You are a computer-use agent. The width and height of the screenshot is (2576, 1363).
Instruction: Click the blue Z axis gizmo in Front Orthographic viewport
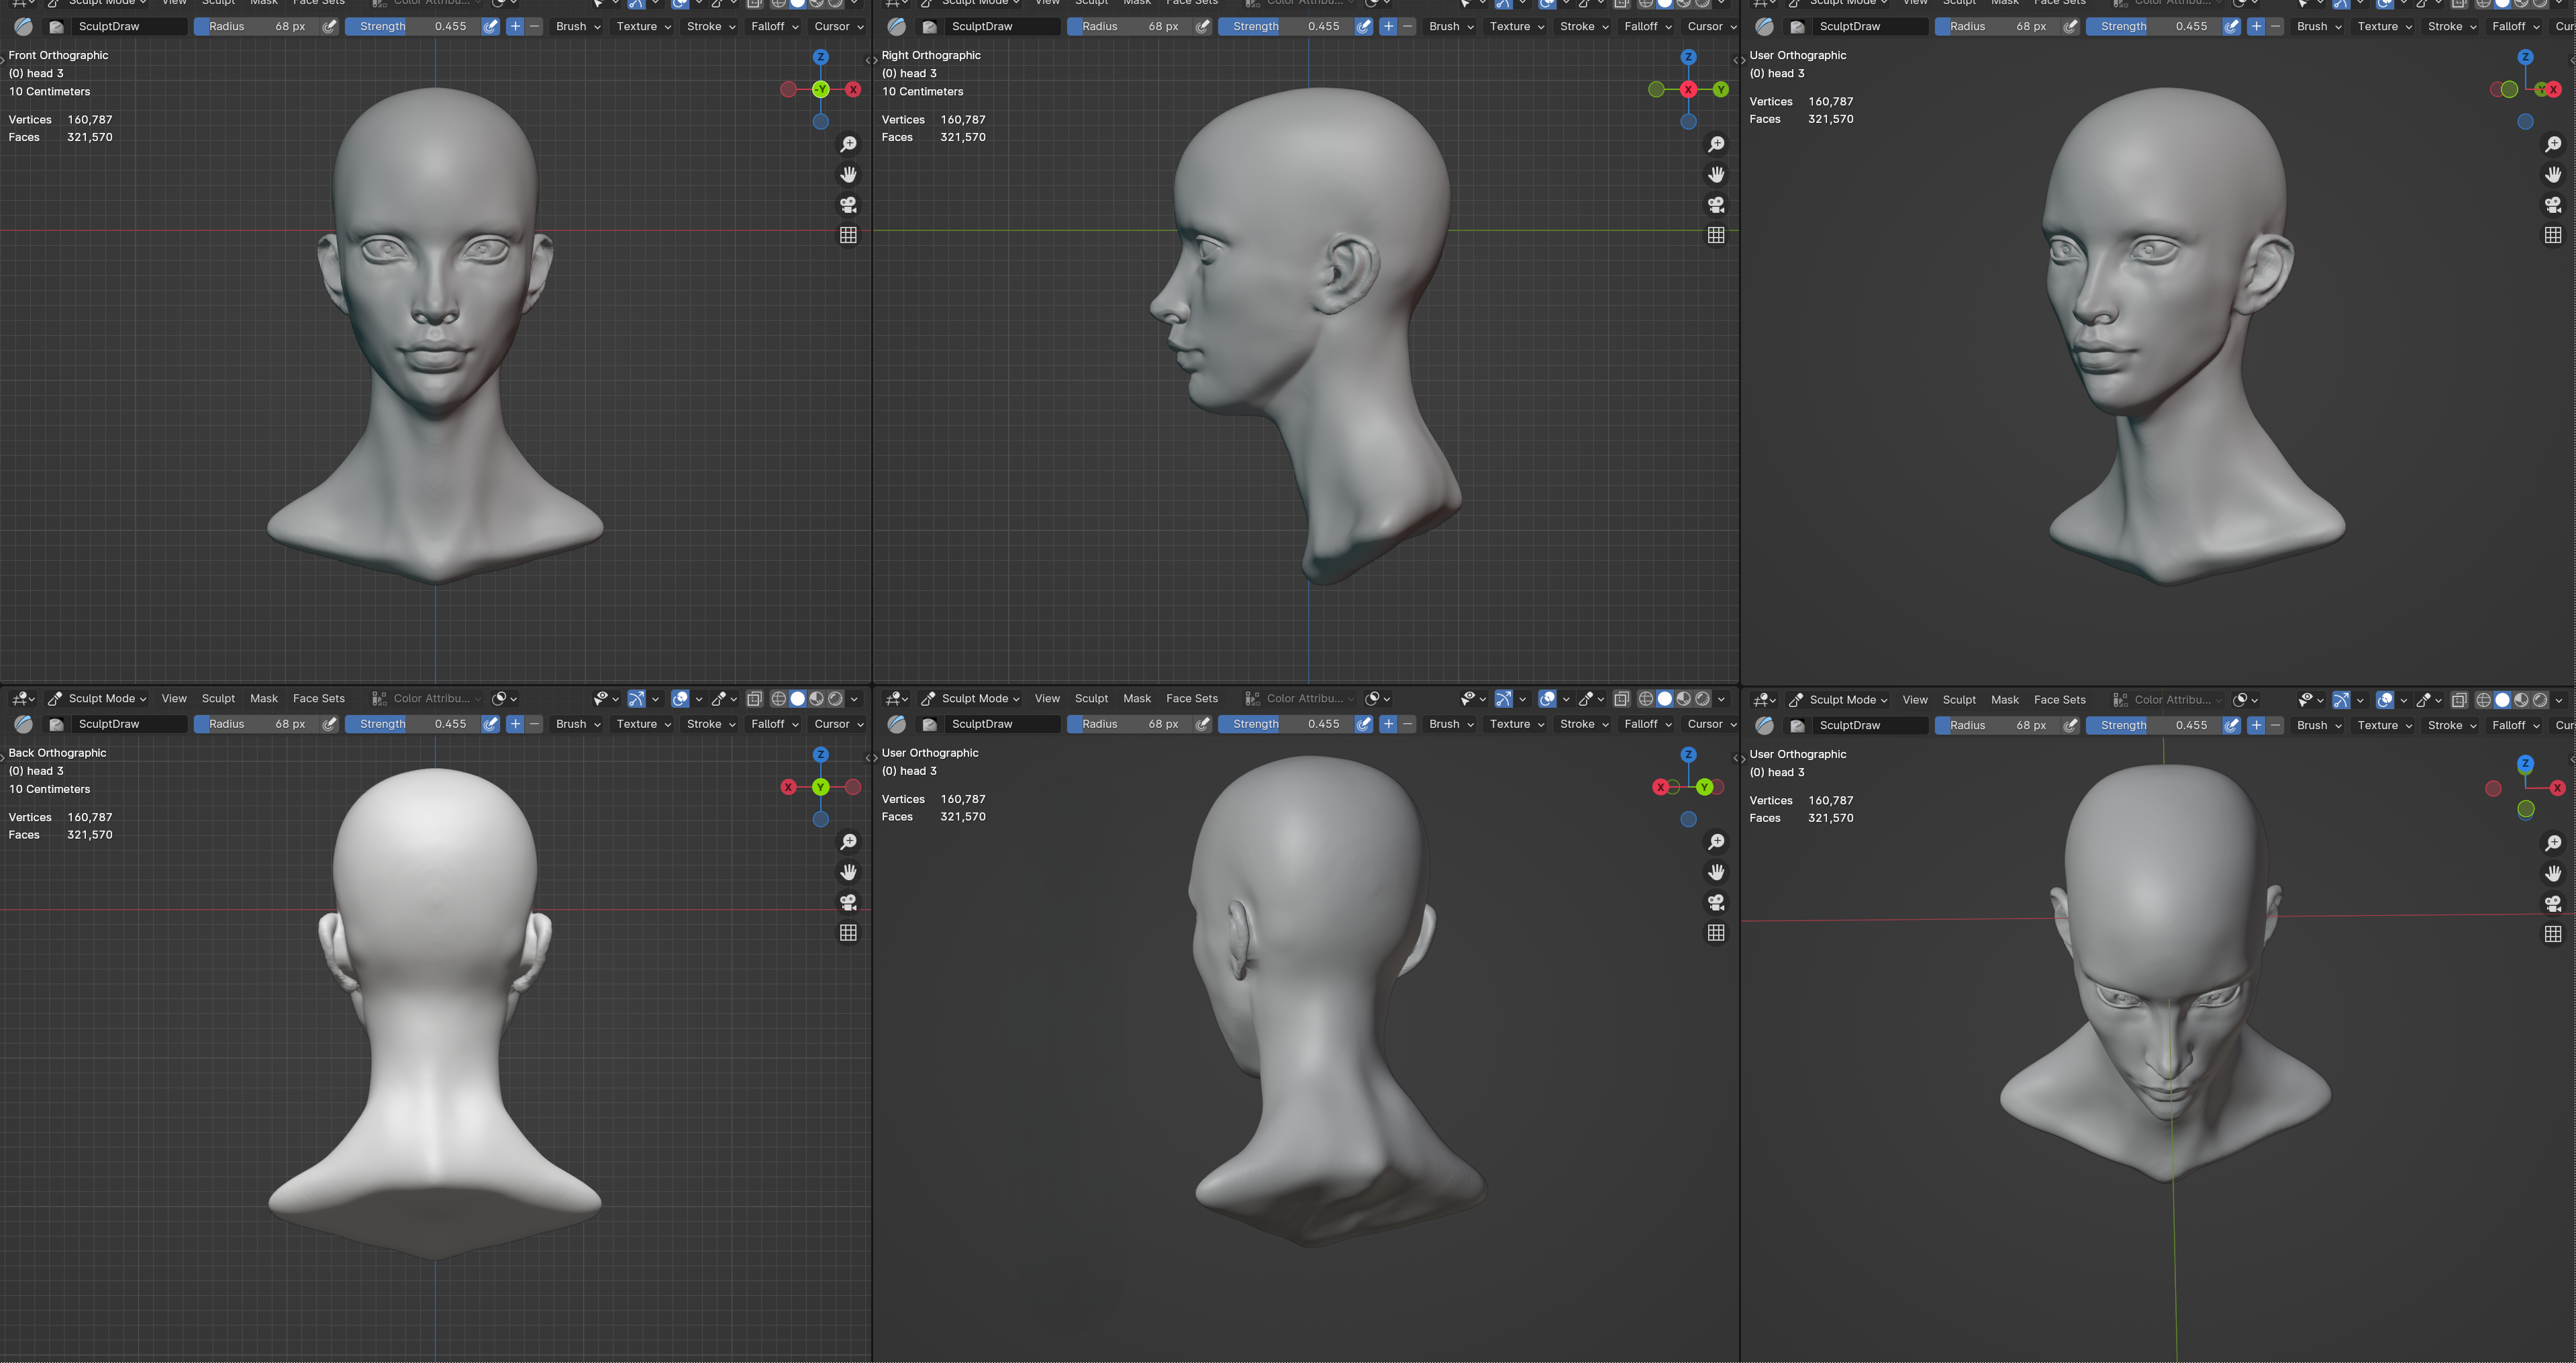pos(820,57)
